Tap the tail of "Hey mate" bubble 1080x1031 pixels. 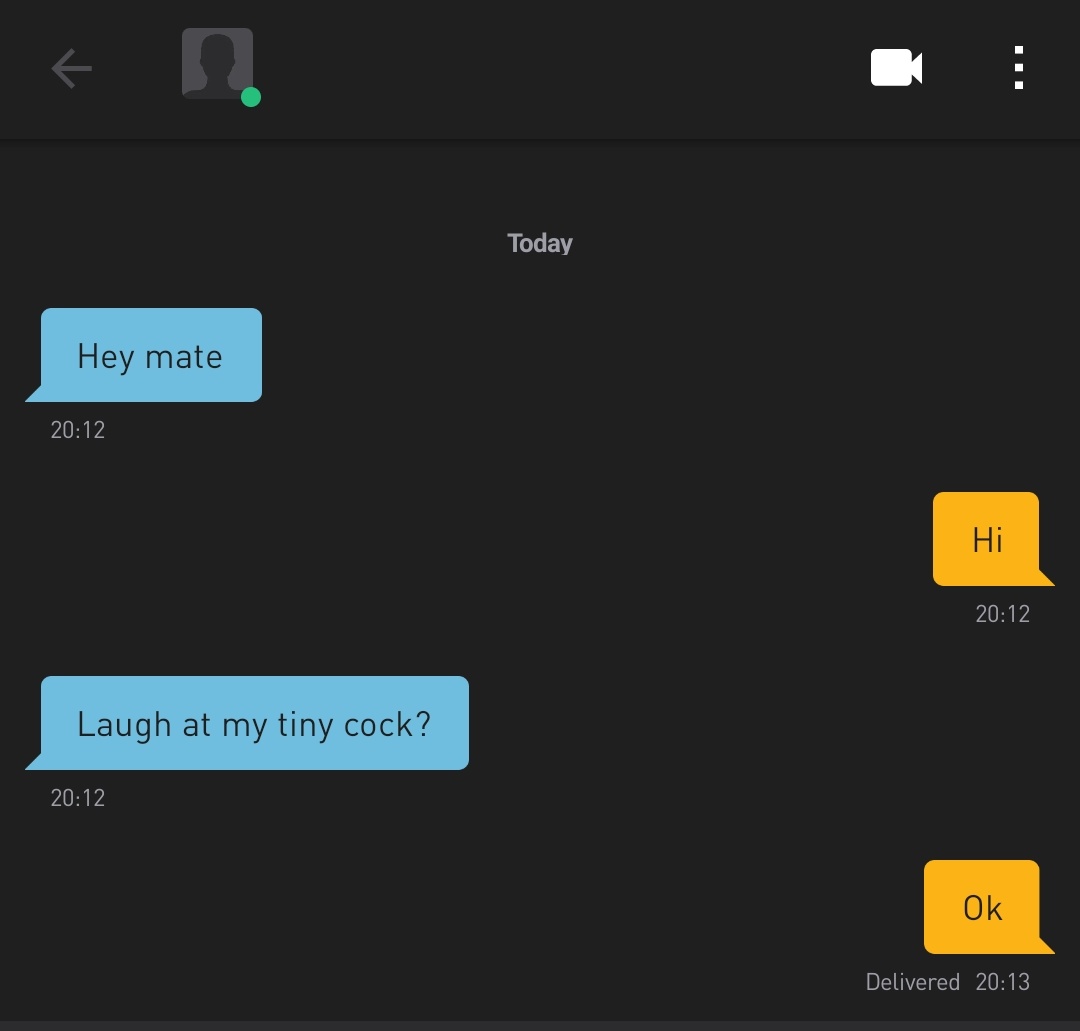34,393
